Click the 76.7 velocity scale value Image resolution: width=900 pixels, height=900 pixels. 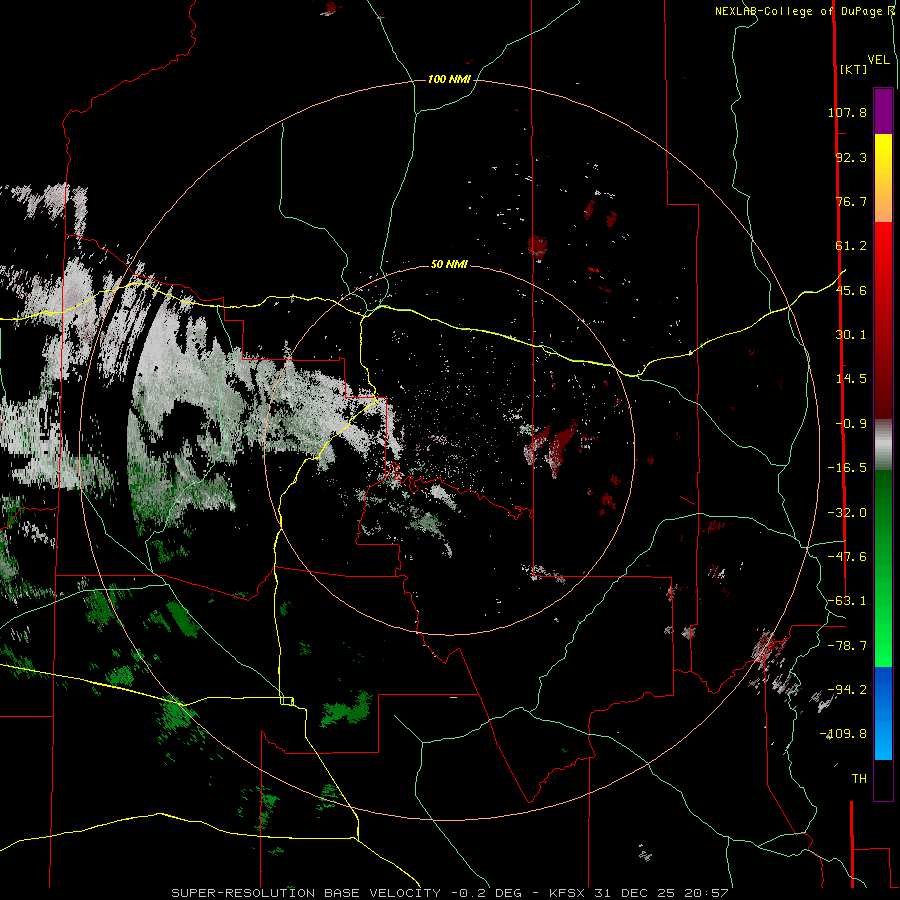tap(851, 201)
